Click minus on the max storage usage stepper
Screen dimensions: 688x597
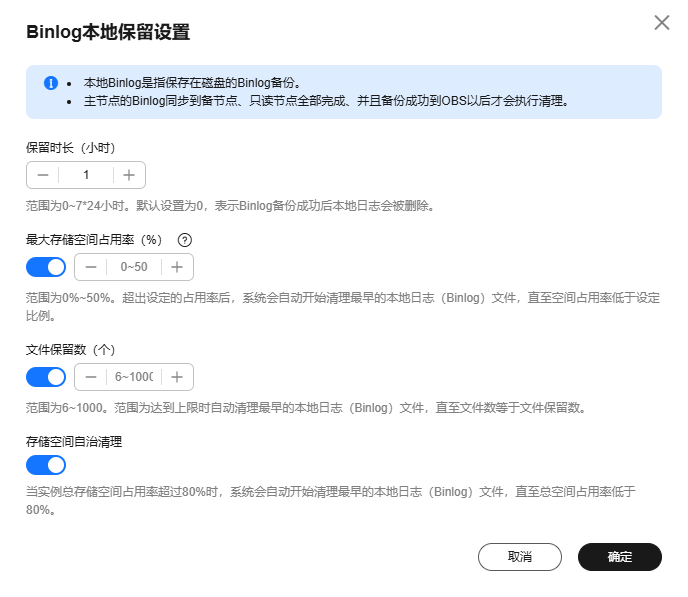tap(91, 267)
